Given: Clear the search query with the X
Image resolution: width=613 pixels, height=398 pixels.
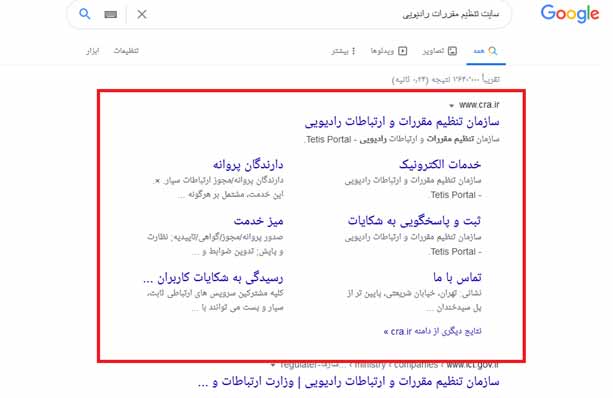Looking at the screenshot, I should 142,14.
